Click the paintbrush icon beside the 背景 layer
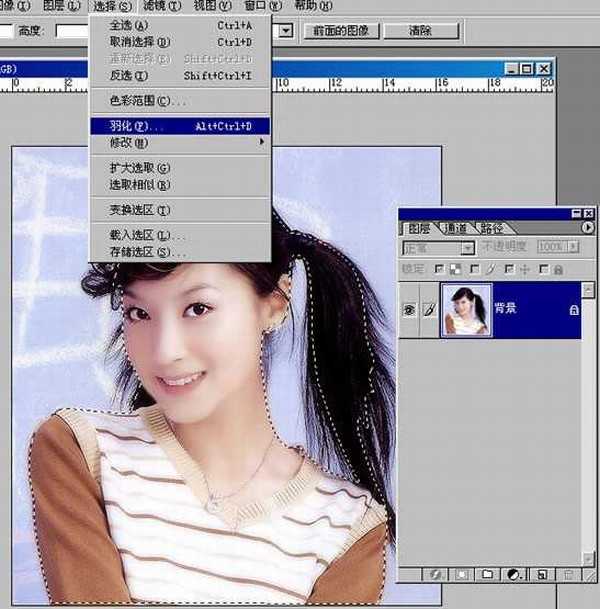The width and height of the screenshot is (600, 609). click(430, 310)
